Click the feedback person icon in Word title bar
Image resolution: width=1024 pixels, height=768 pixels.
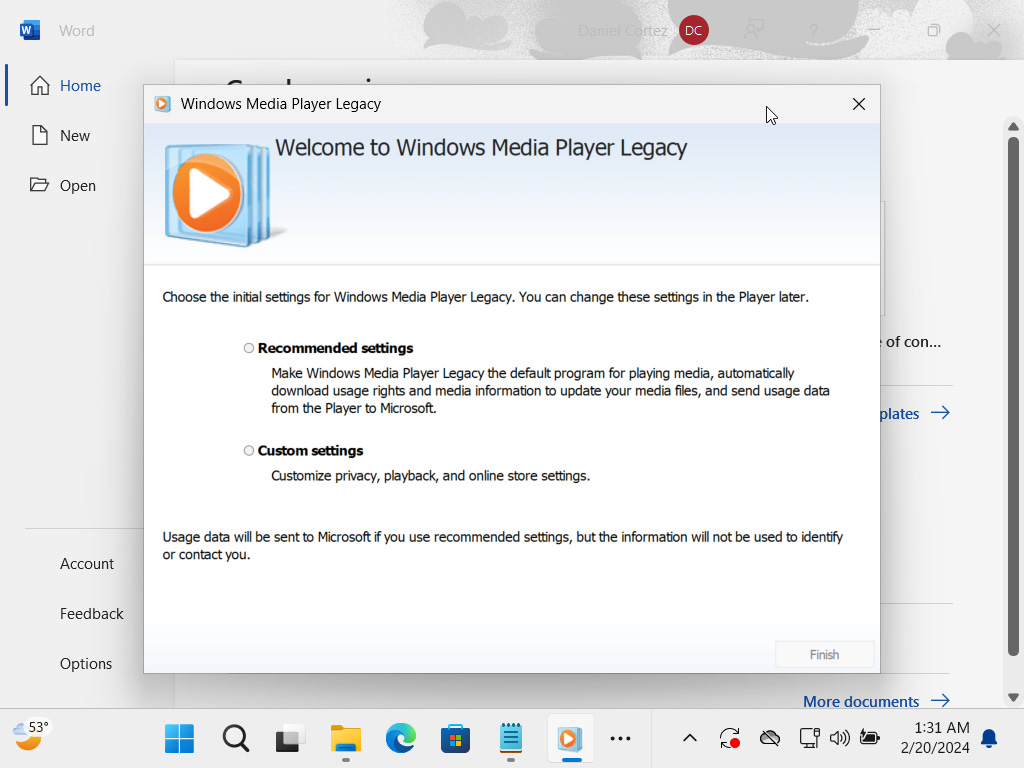(754, 30)
